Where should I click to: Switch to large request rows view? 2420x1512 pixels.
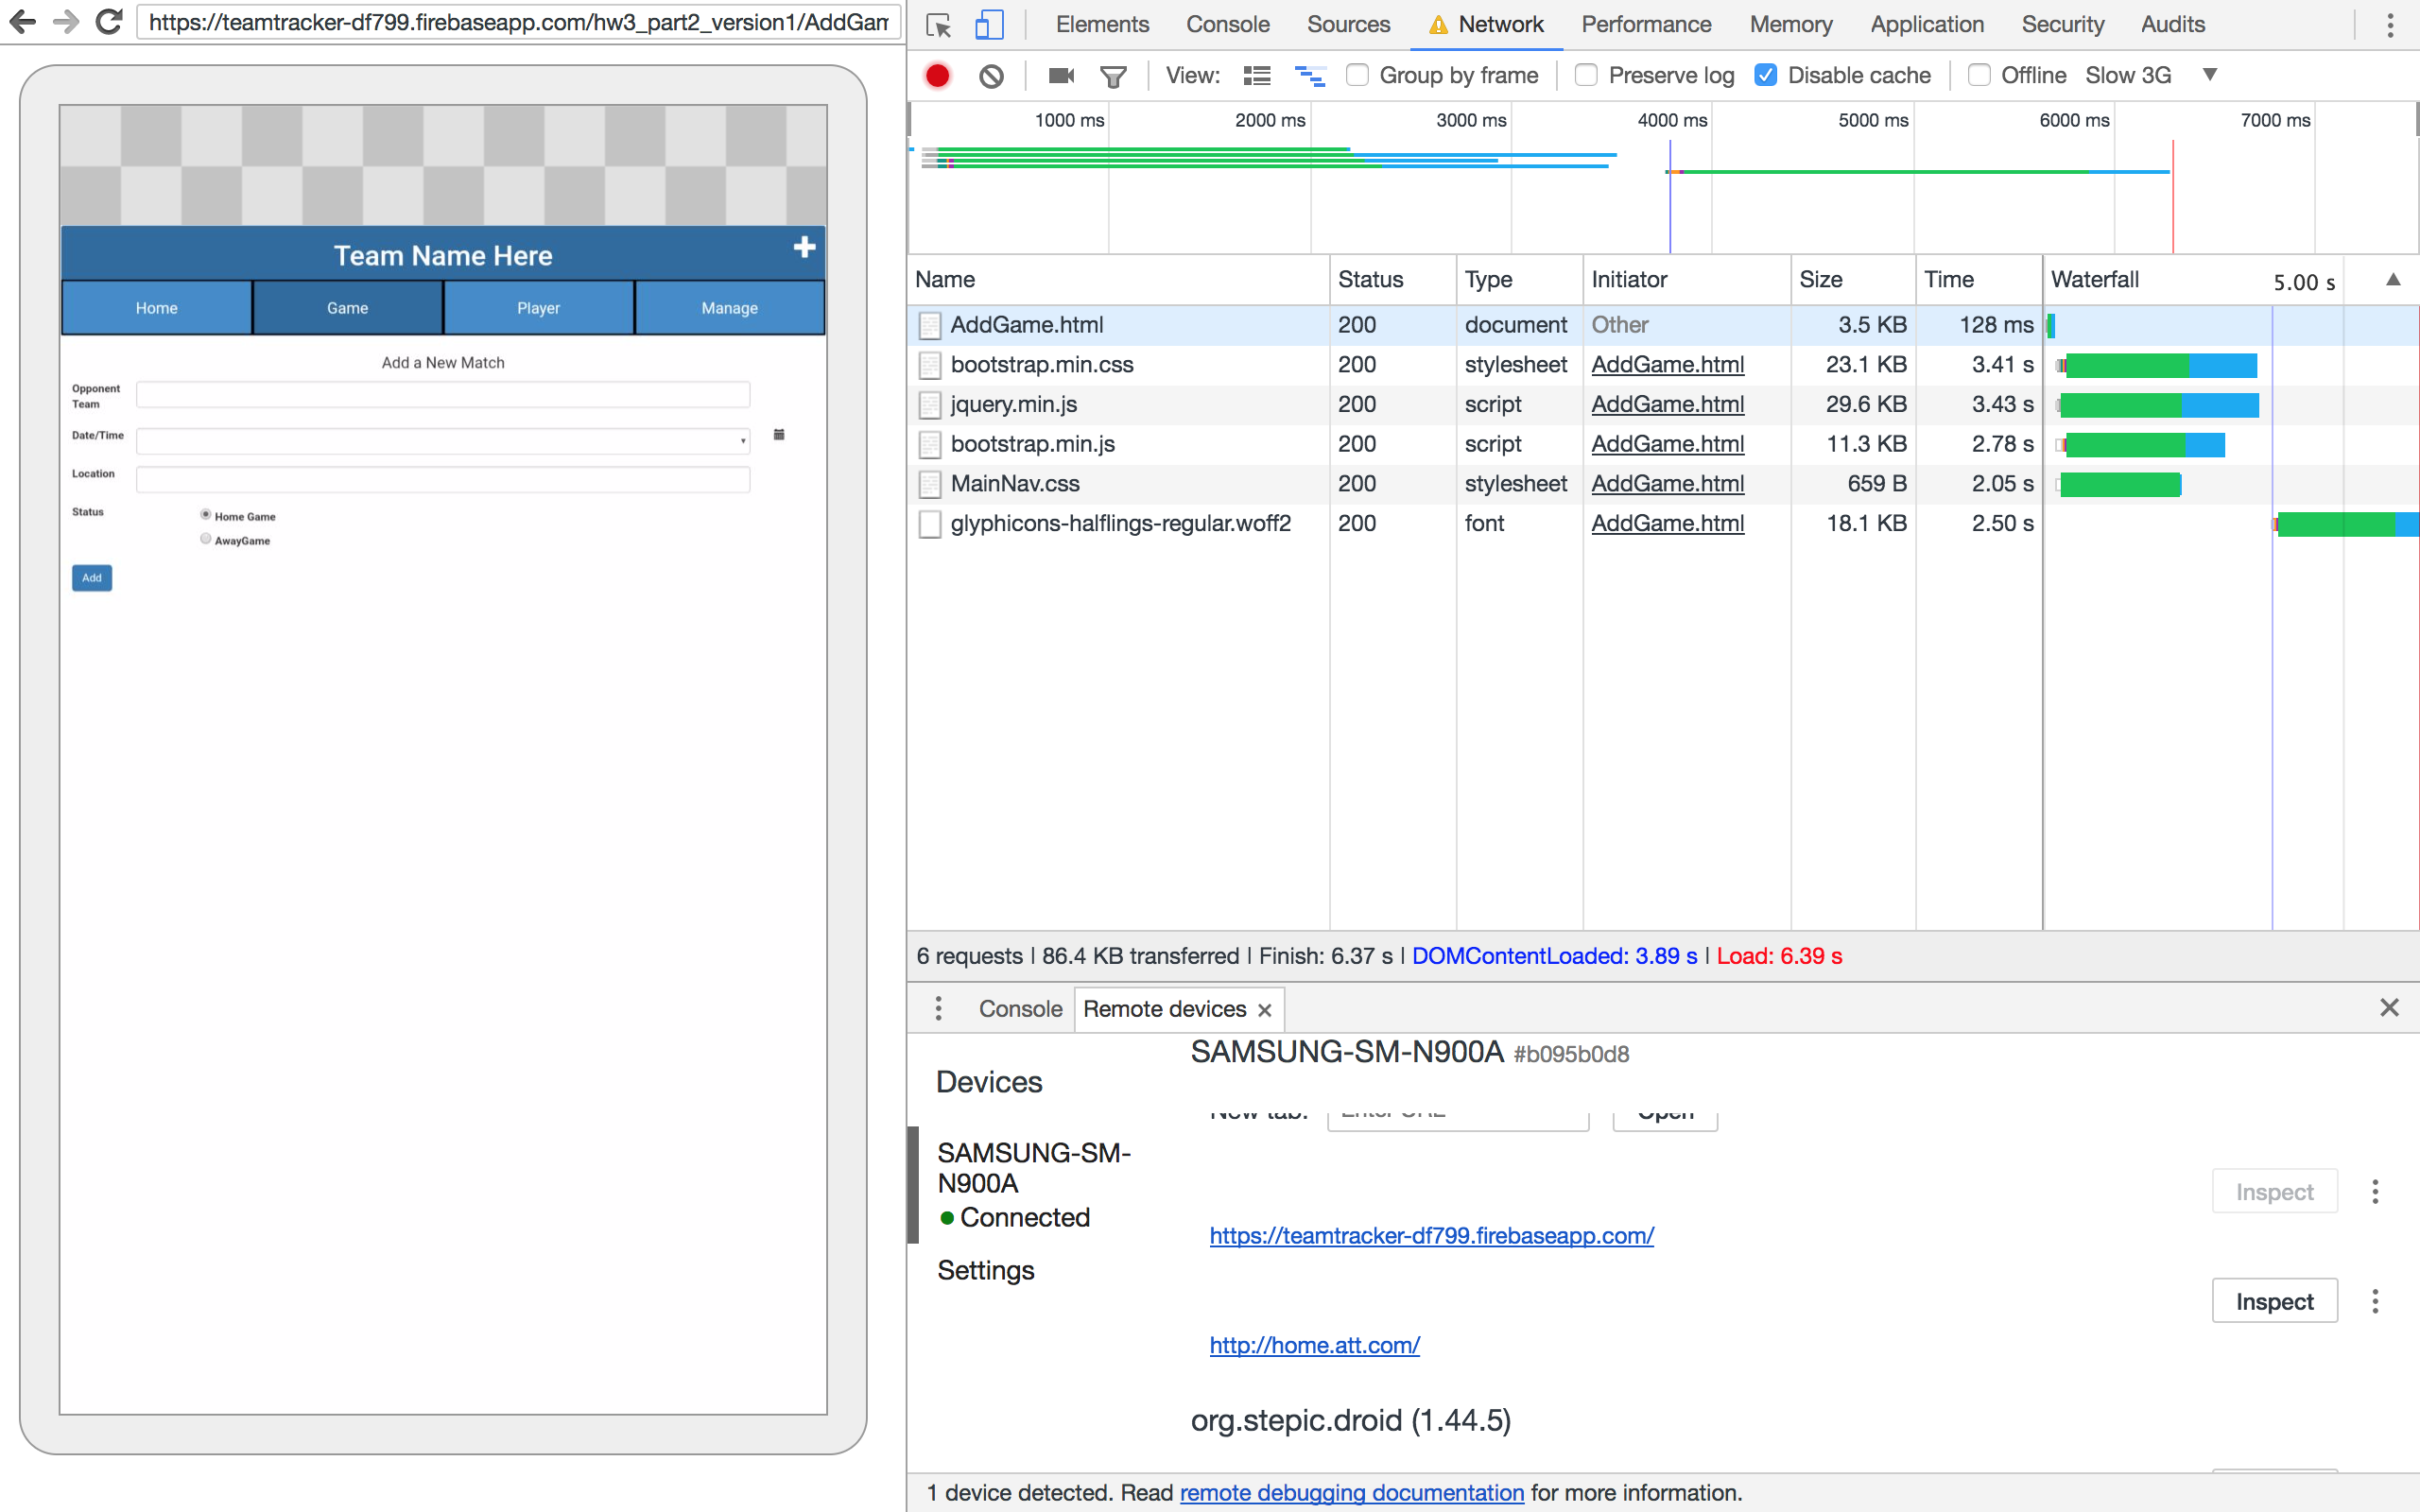click(1257, 76)
